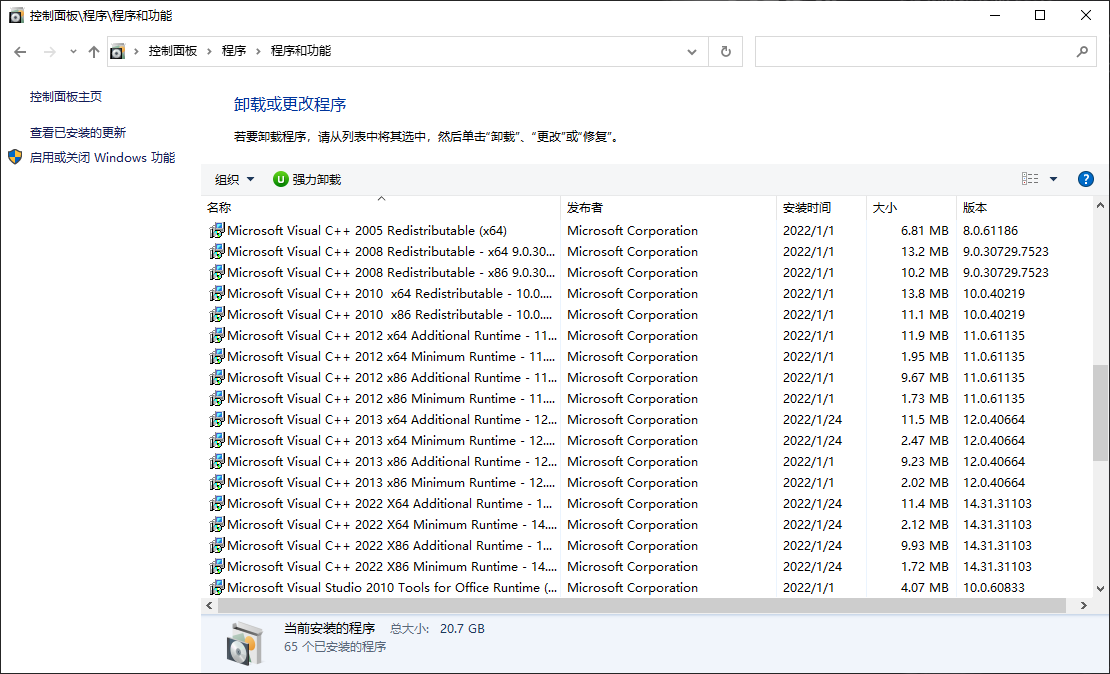The image size is (1110, 674).
Task: Click the 强力卸载 button
Action: (307, 180)
